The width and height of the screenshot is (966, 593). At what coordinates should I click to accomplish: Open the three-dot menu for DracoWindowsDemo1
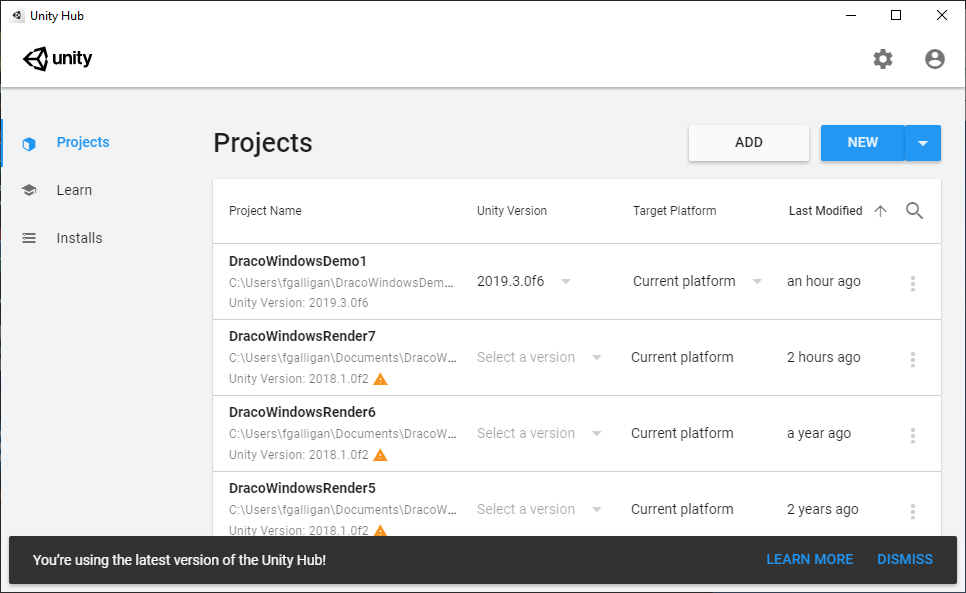[912, 283]
